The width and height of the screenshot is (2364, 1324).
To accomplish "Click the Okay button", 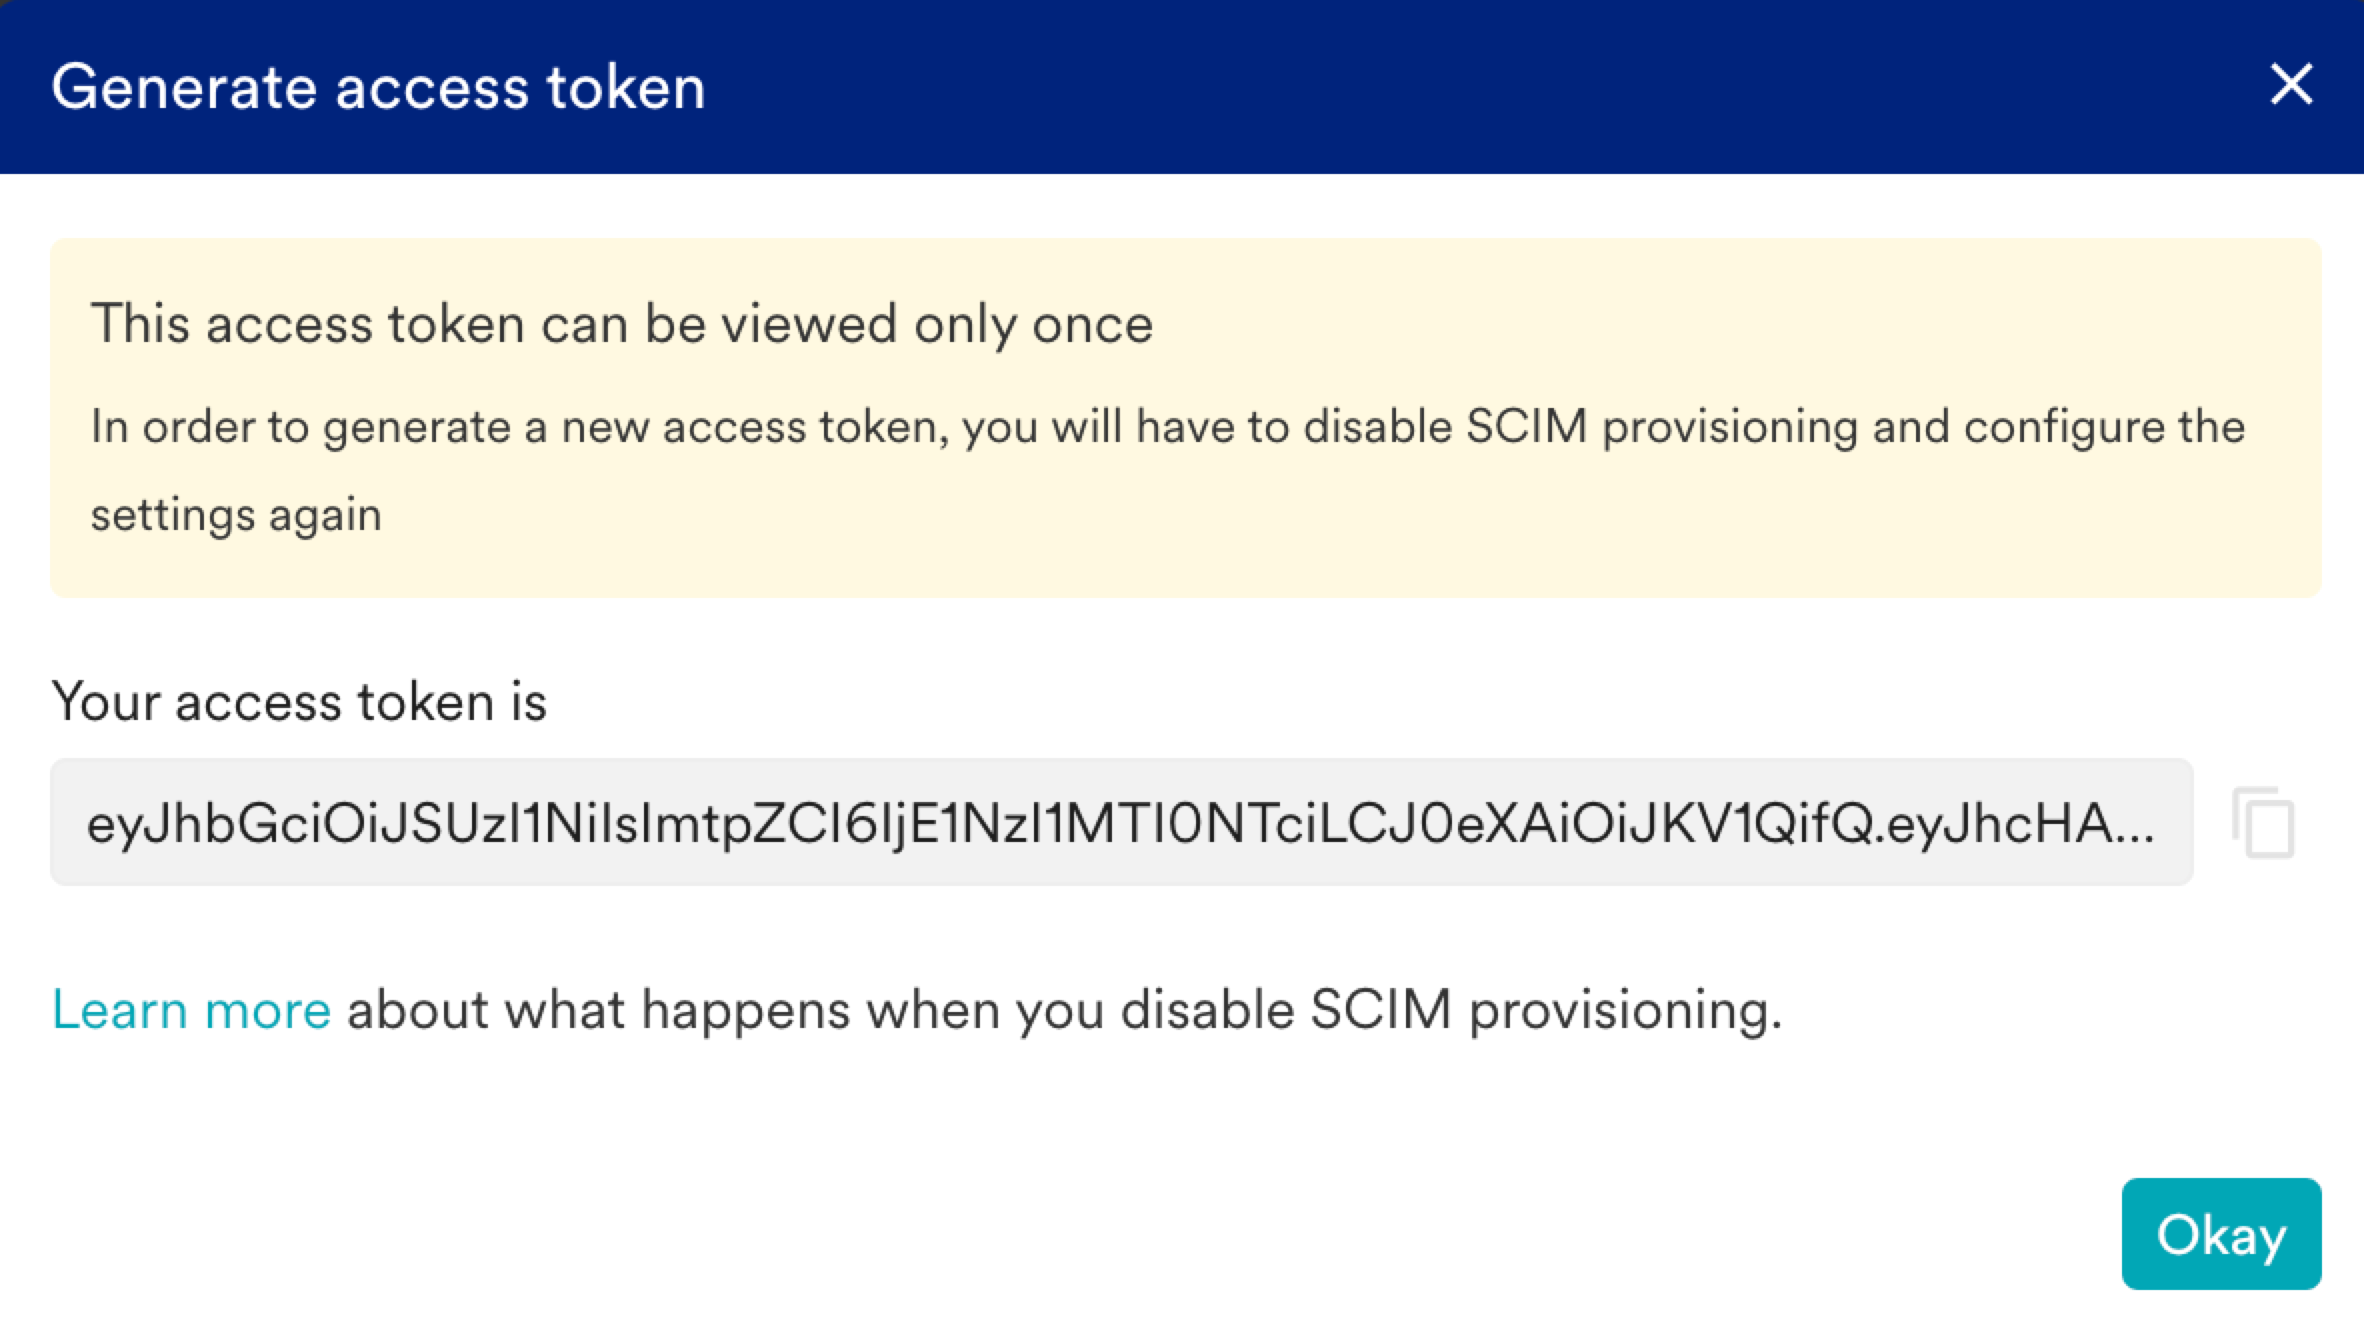I will [x=2221, y=1234].
